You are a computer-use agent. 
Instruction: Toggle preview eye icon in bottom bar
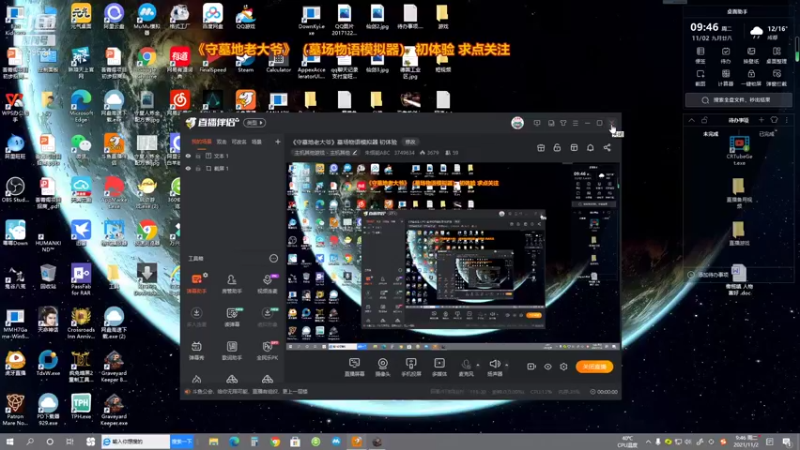tap(547, 366)
